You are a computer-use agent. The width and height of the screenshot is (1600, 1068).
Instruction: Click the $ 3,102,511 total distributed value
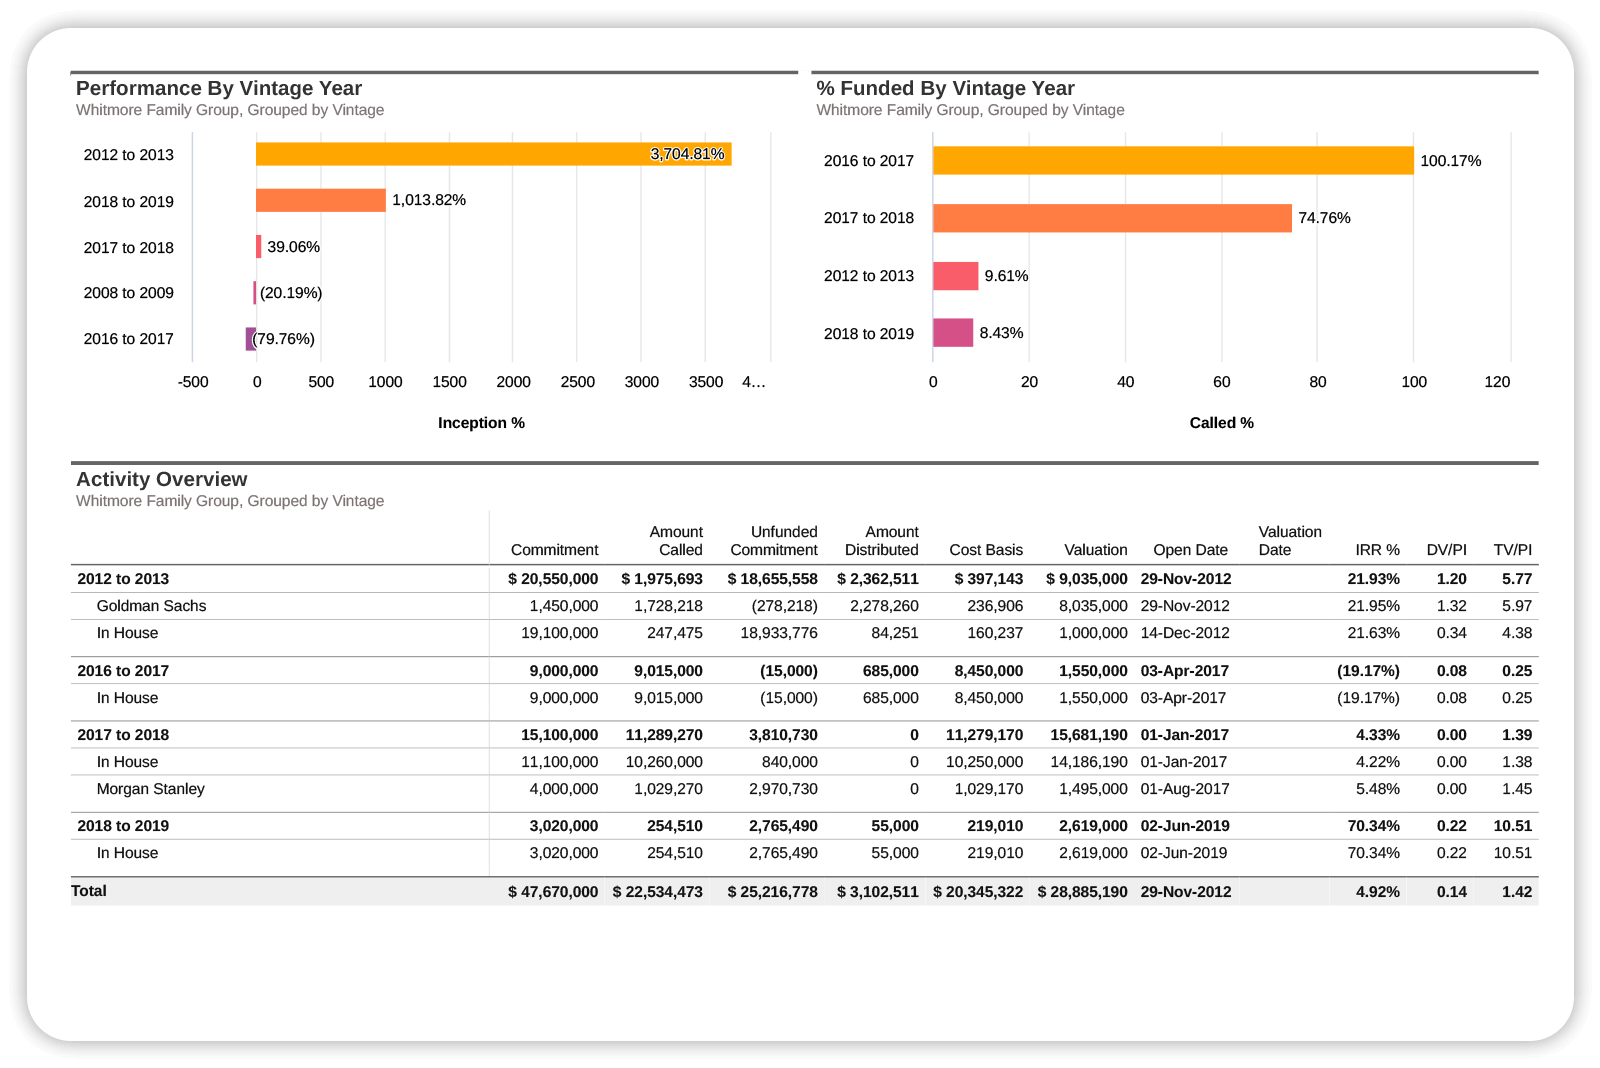878,892
